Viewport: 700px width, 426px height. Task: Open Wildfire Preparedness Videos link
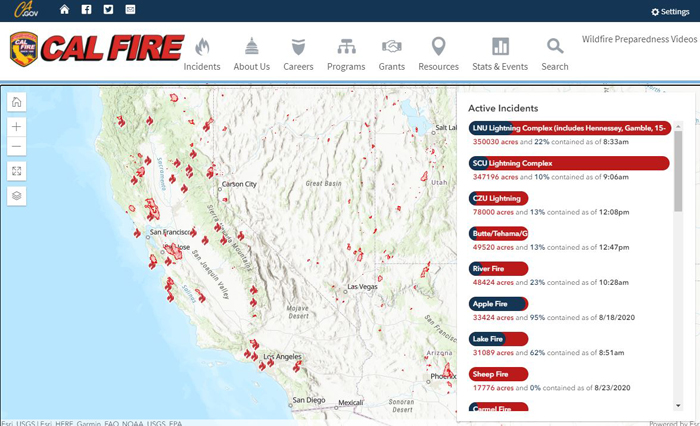pos(639,39)
